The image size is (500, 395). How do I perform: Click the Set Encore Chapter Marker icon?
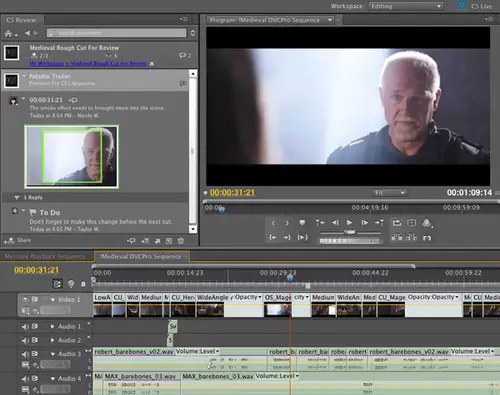pos(71,284)
